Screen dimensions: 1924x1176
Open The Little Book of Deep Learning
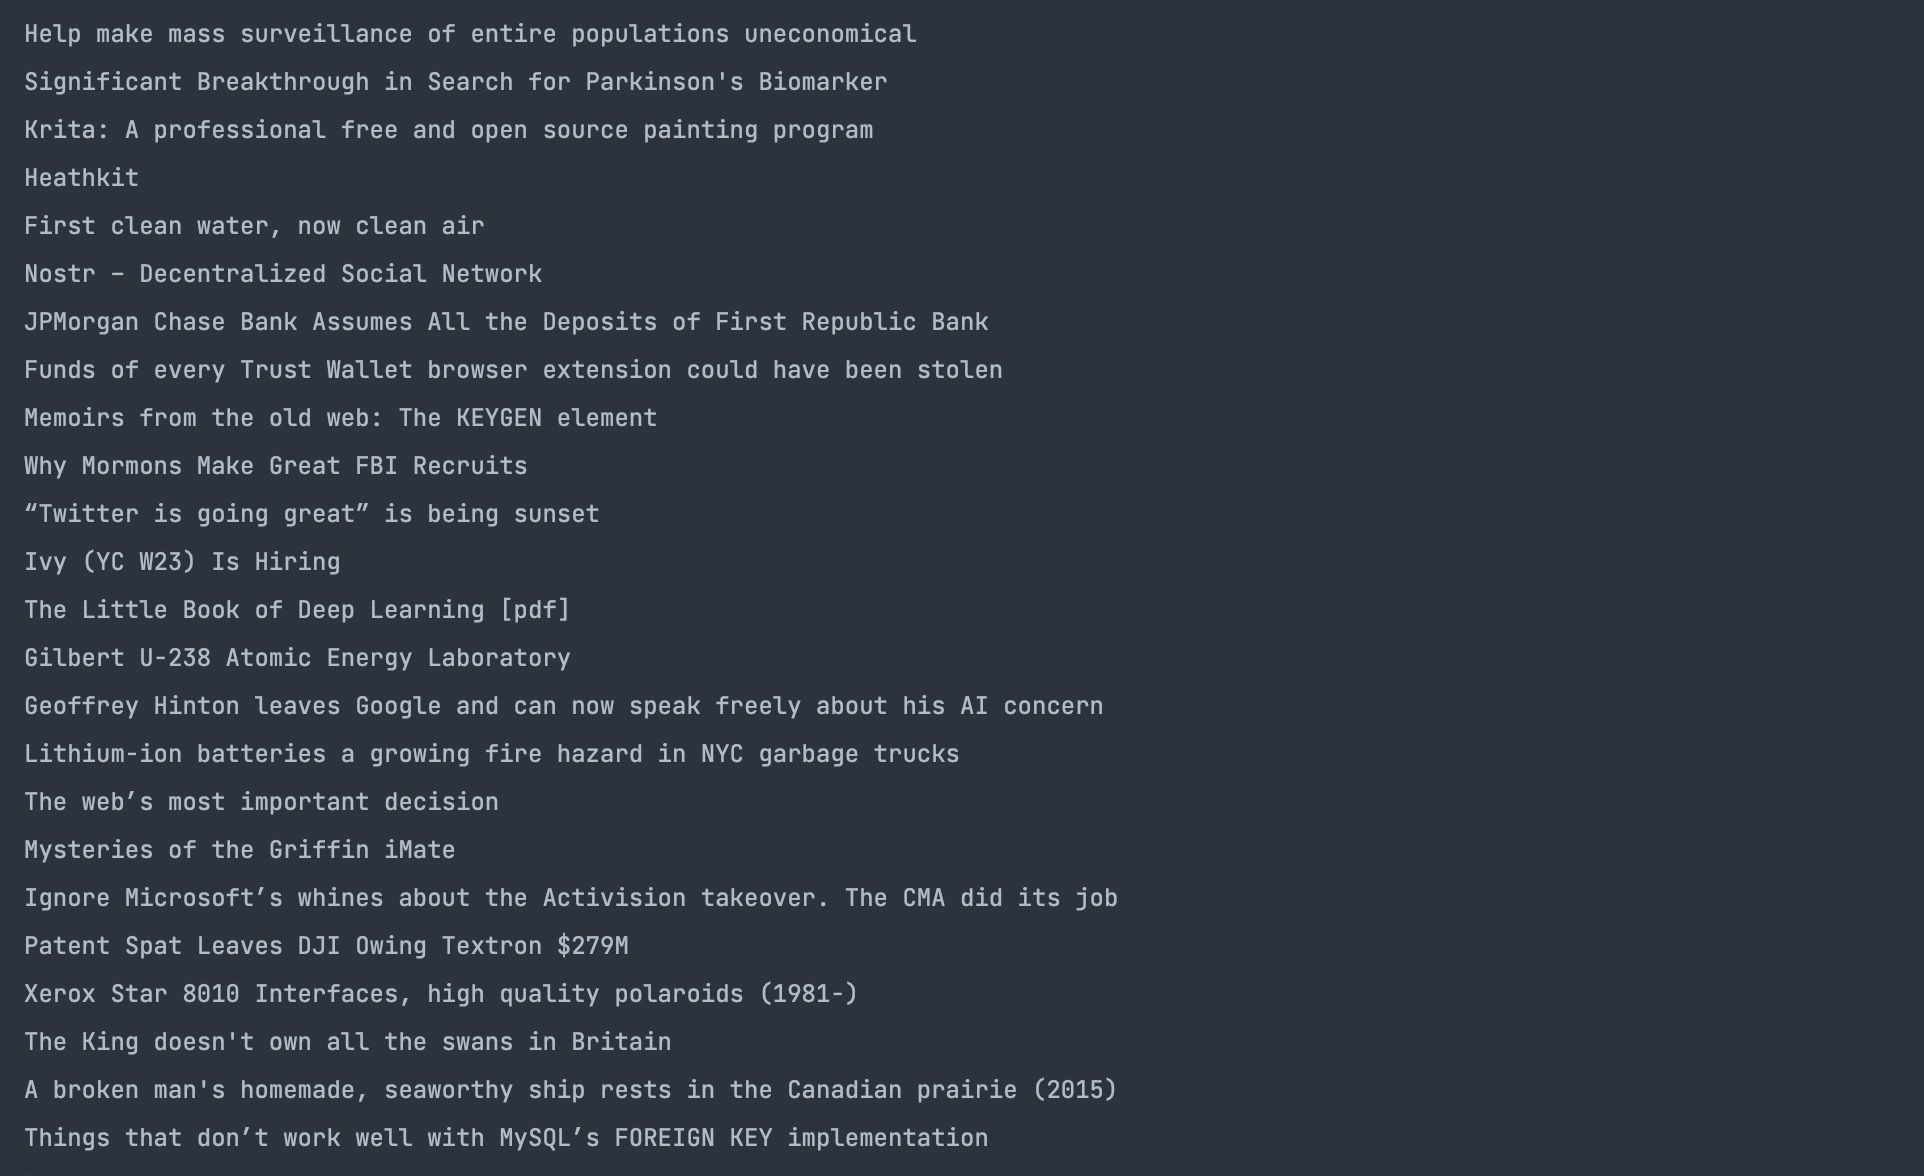pos(297,610)
